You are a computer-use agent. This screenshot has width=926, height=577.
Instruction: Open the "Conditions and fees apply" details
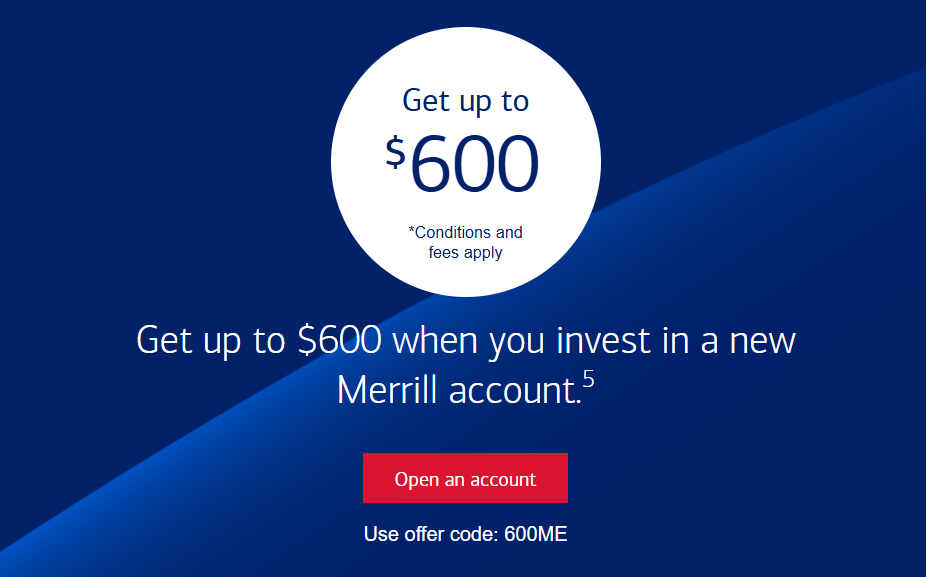[465, 242]
